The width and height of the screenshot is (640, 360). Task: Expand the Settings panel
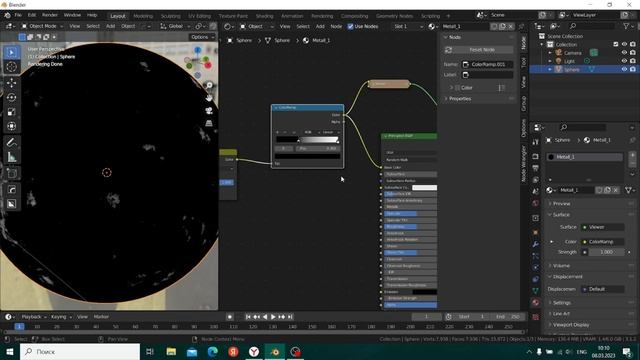pyautogui.click(x=562, y=303)
